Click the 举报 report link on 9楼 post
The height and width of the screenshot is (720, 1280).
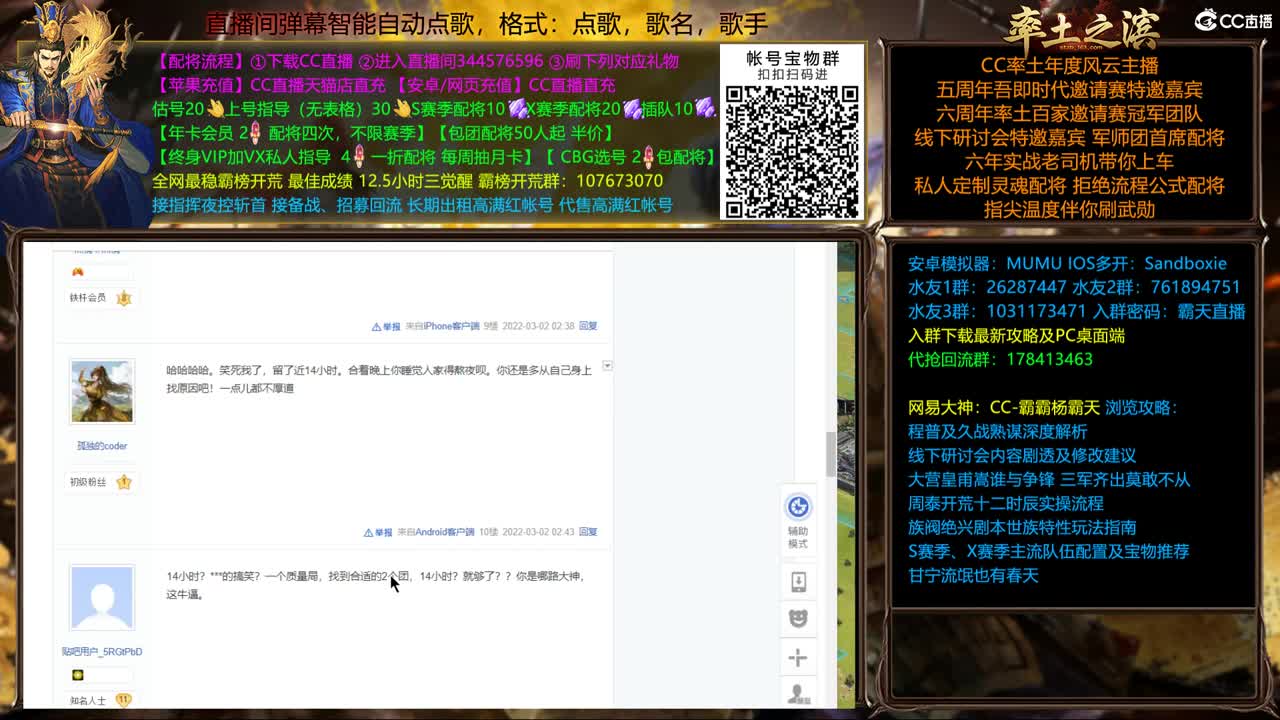tap(386, 326)
